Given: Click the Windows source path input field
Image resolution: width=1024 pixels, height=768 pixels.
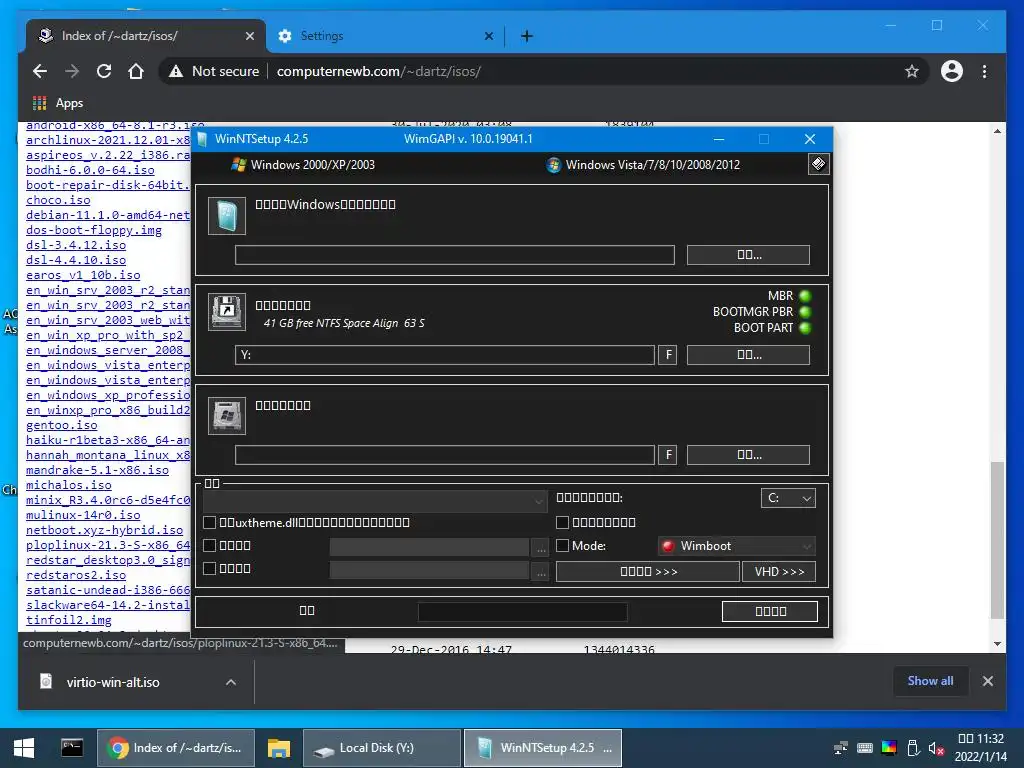Looking at the screenshot, I should point(455,255).
